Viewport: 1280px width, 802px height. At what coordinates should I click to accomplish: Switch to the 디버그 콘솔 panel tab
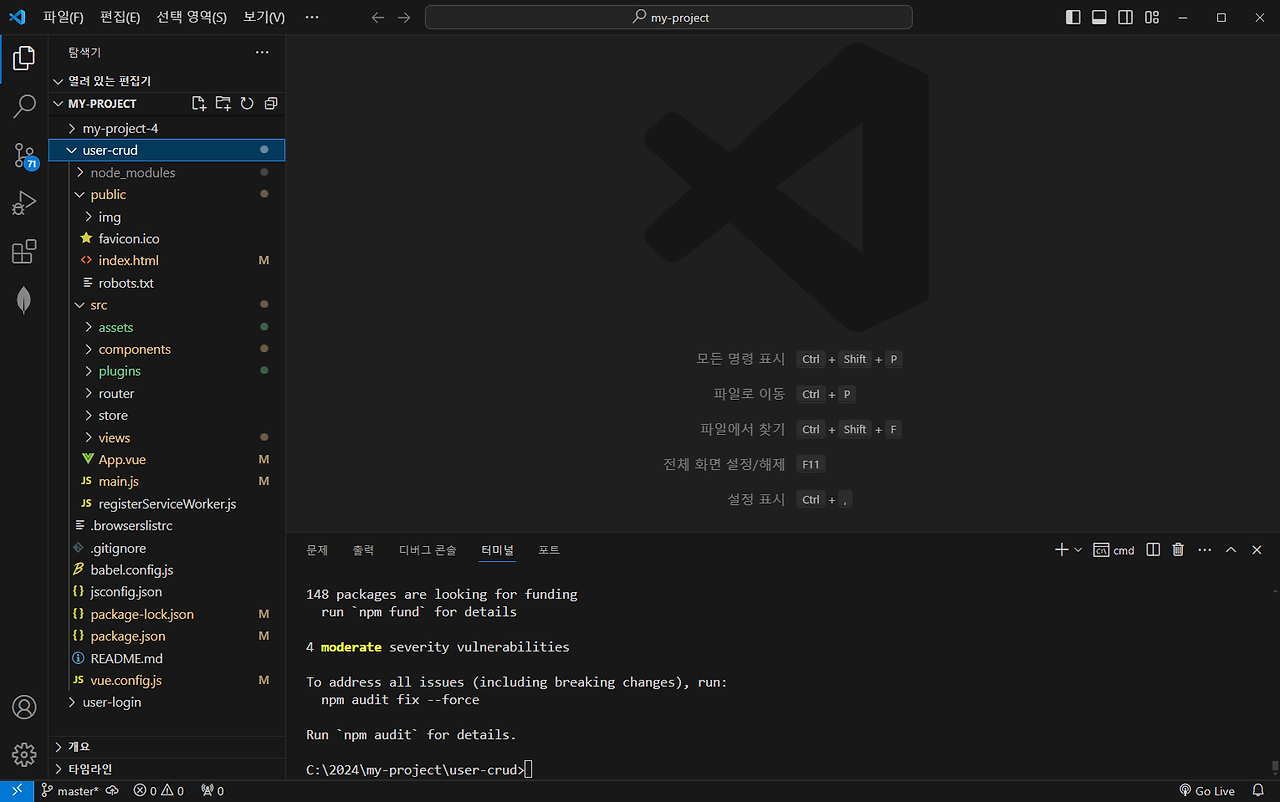(x=427, y=550)
